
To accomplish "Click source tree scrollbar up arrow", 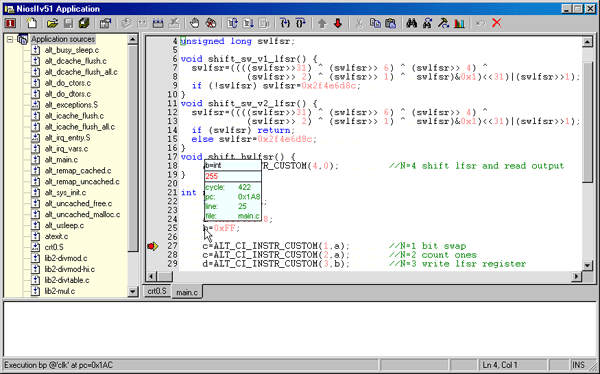I will (x=133, y=39).
